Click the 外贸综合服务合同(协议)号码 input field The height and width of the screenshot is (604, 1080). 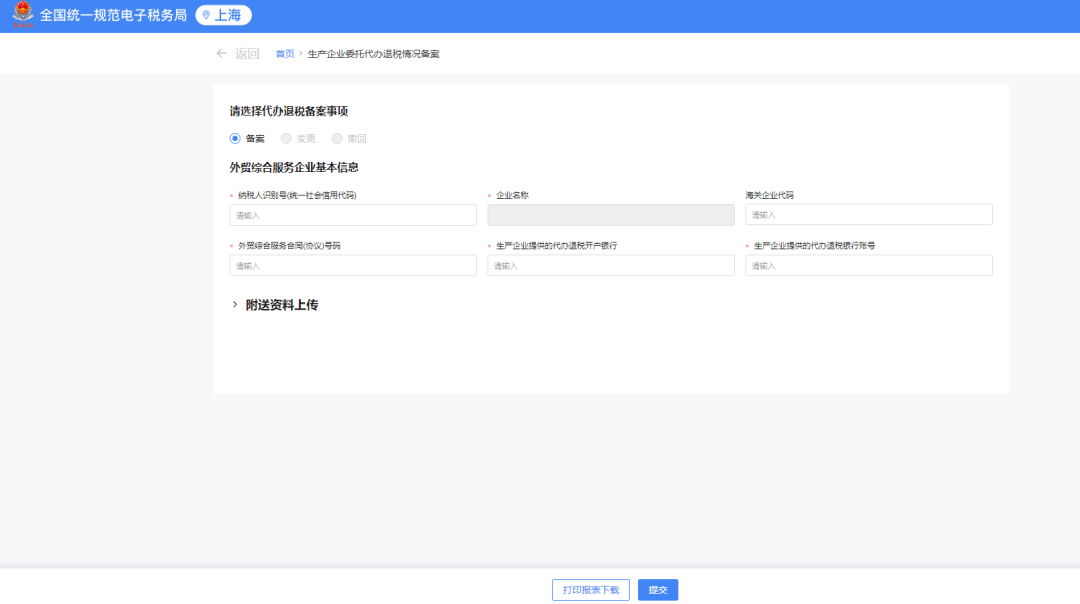click(353, 266)
